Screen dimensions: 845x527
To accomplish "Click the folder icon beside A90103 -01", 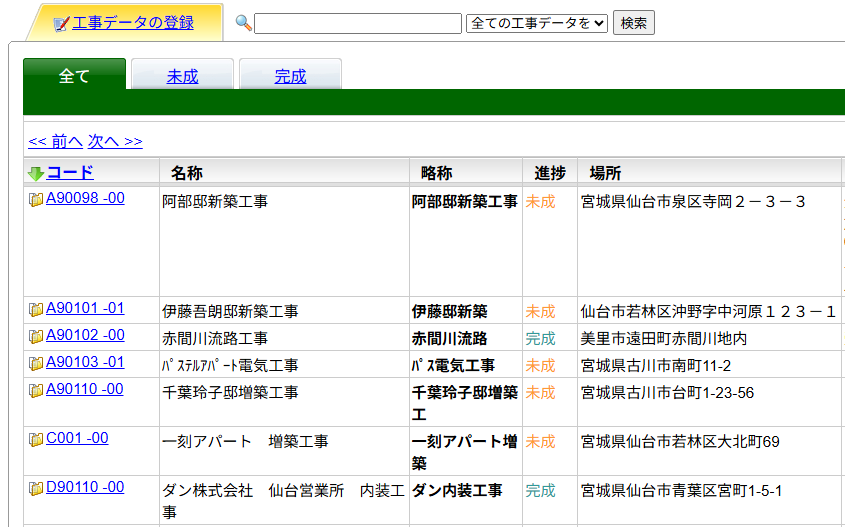I will (x=36, y=364).
